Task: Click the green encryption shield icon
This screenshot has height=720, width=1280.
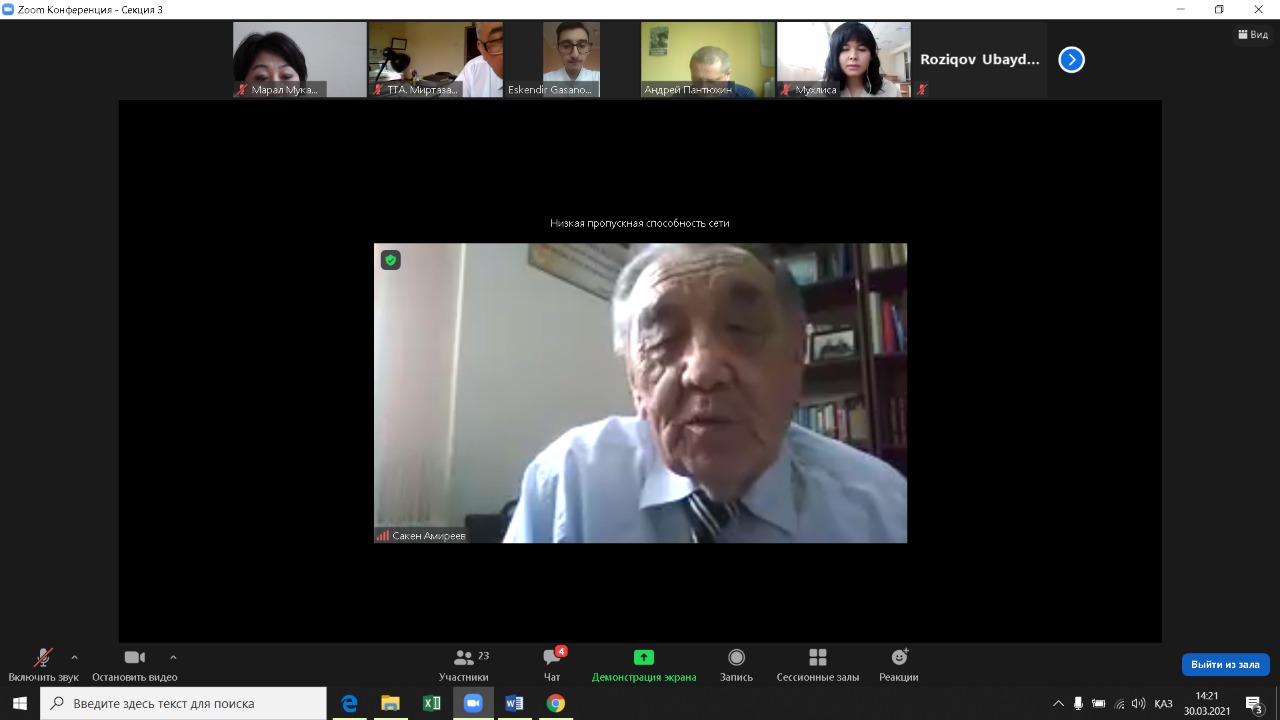Action: click(390, 260)
